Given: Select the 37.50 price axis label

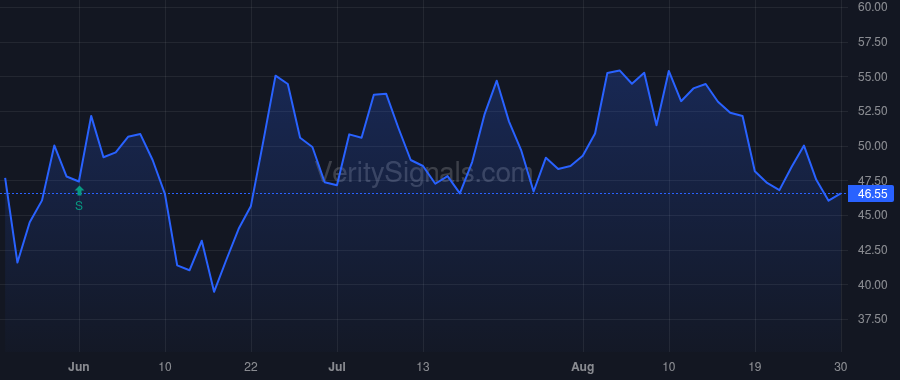Looking at the screenshot, I should (872, 319).
